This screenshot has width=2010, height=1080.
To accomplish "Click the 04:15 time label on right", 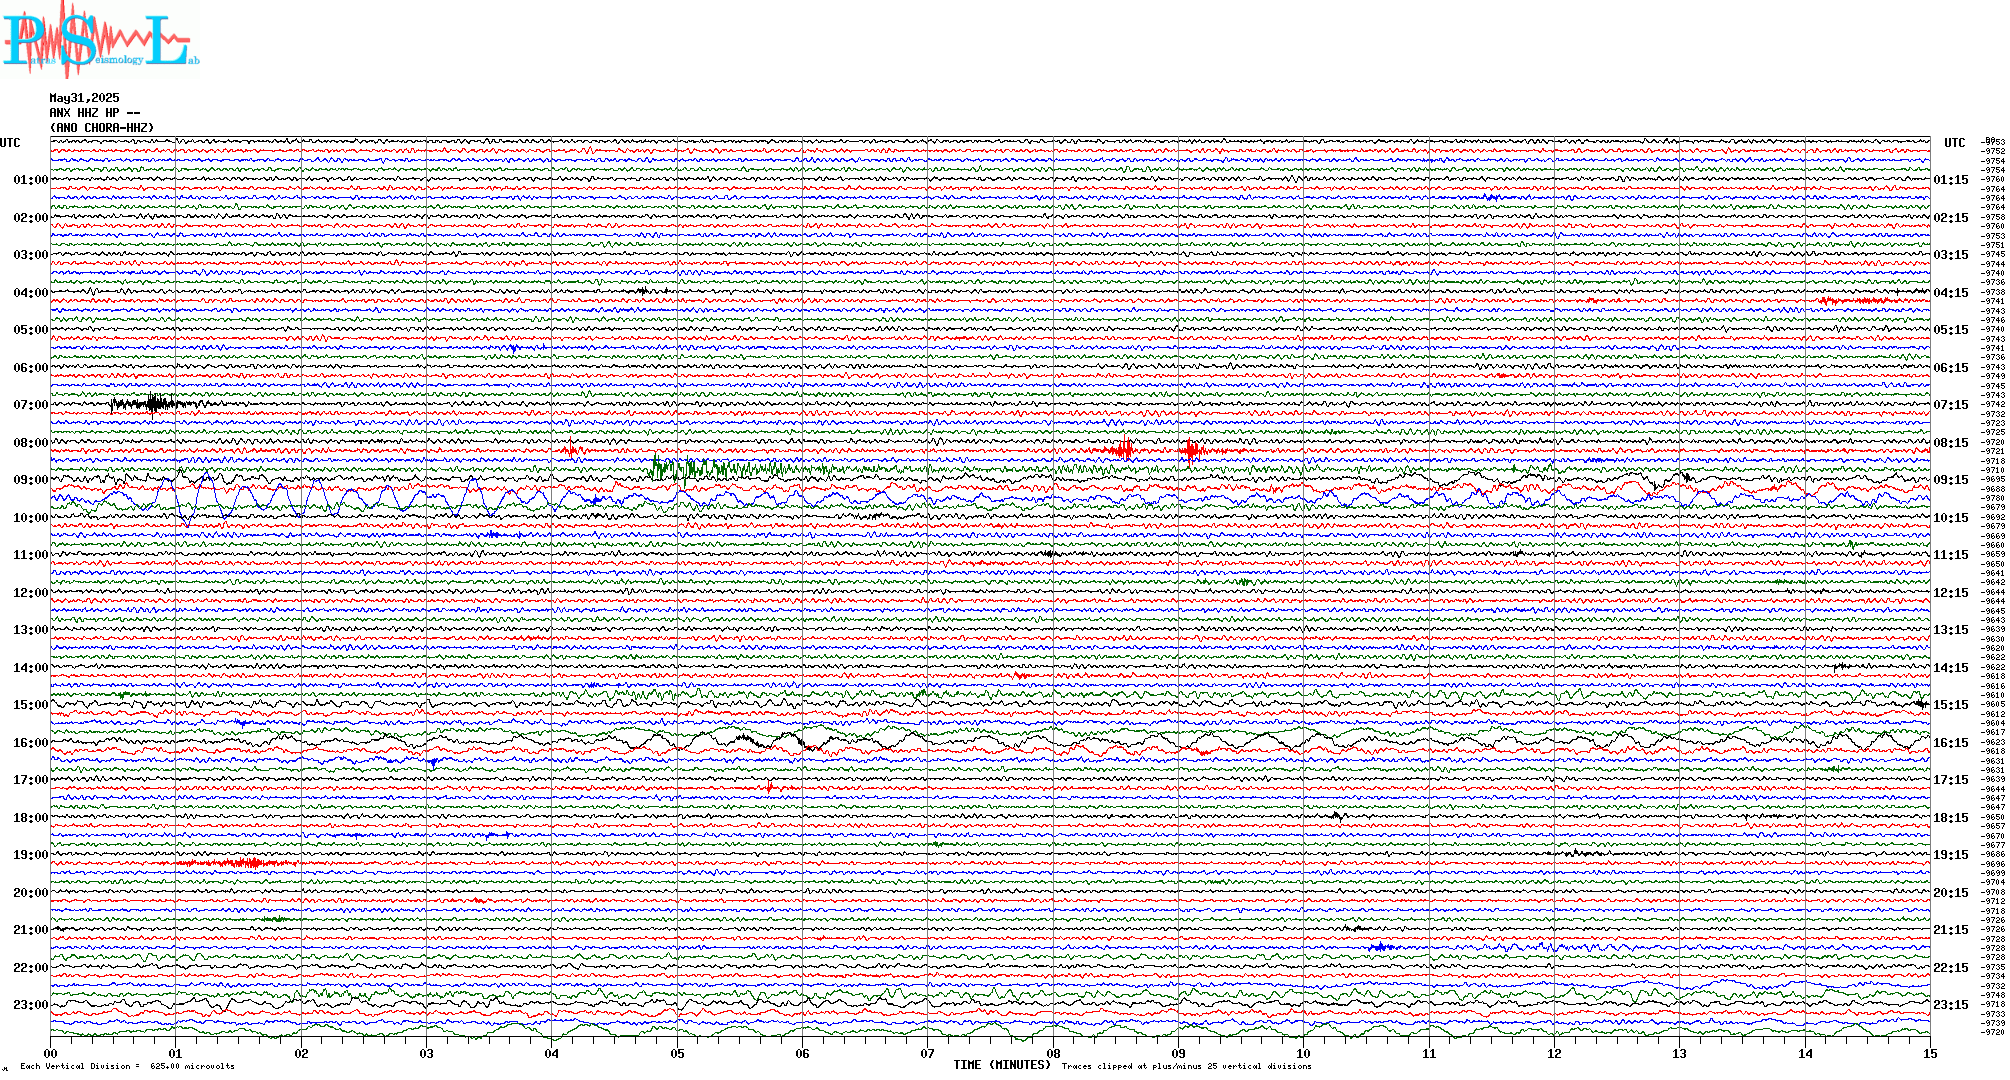I will pyautogui.click(x=1950, y=293).
